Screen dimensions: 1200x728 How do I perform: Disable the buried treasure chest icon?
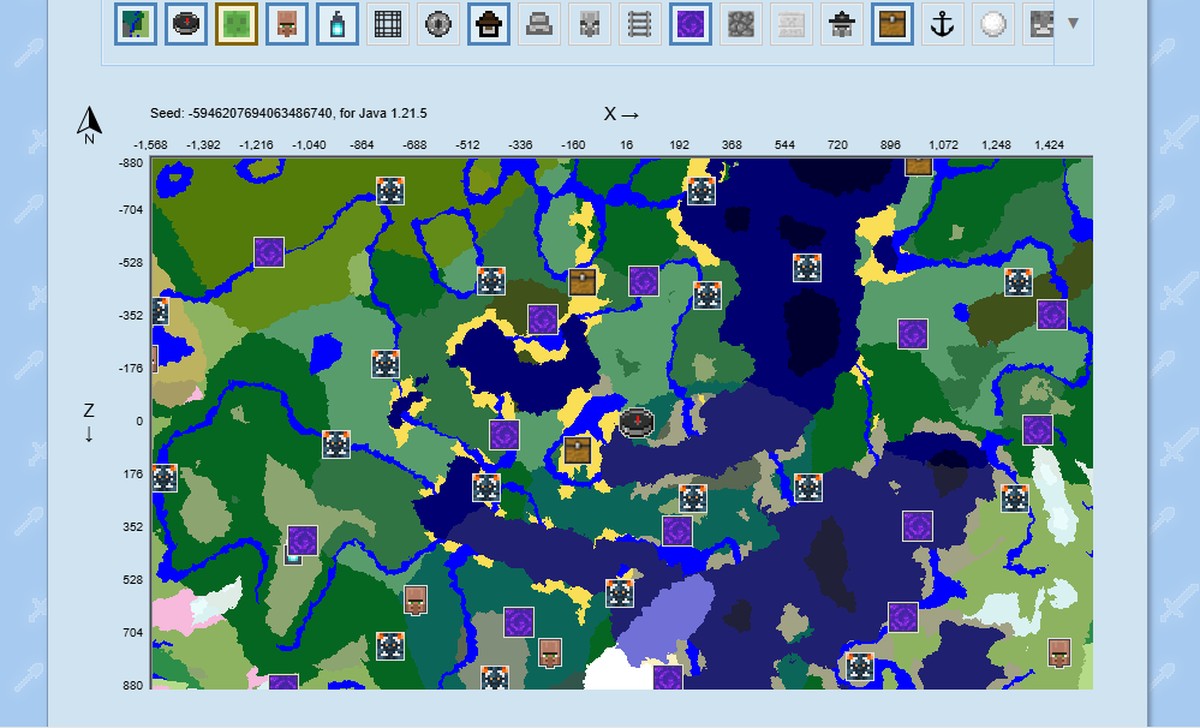[893, 25]
